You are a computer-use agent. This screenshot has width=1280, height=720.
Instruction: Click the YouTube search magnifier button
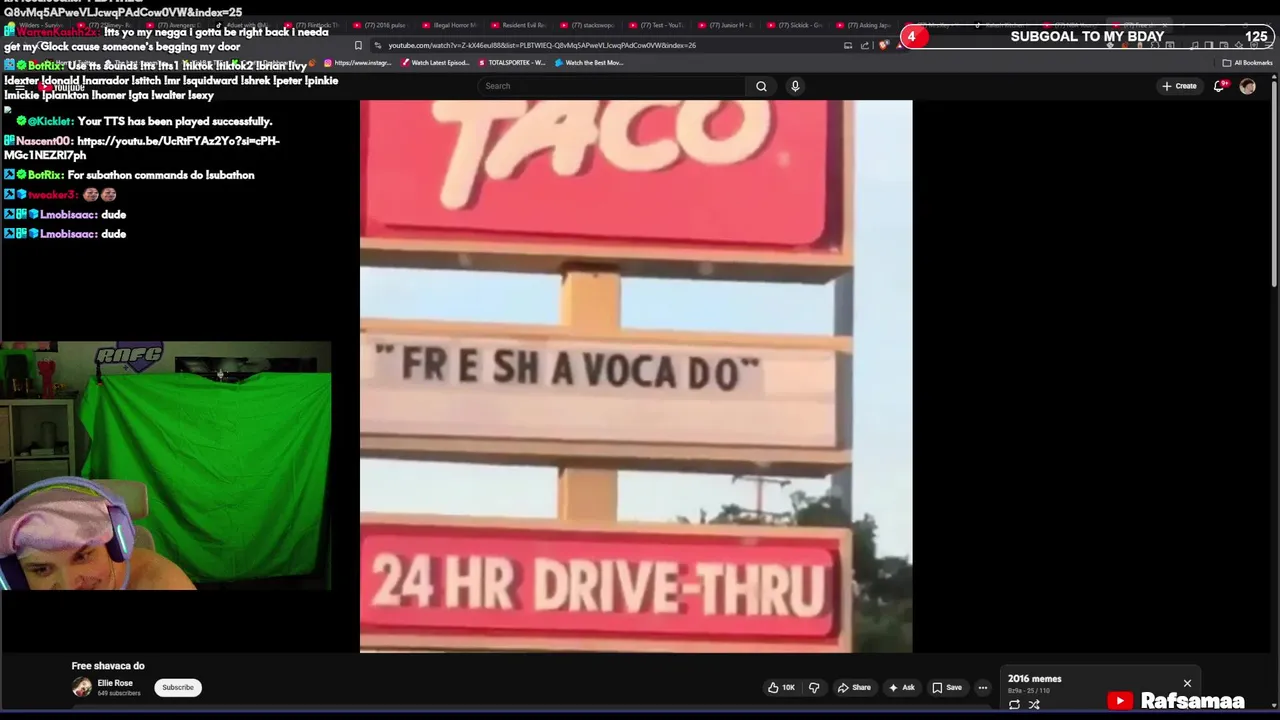(x=761, y=86)
